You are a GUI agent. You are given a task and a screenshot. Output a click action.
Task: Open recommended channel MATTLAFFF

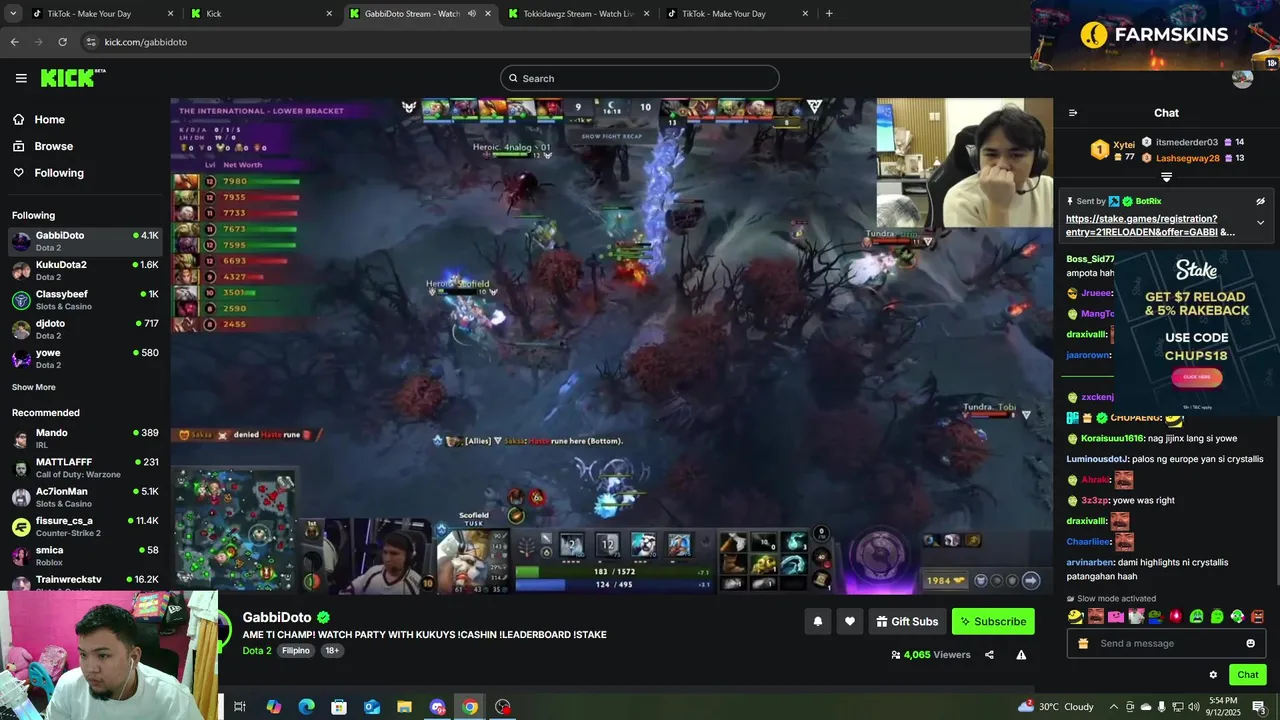pyautogui.click(x=85, y=467)
